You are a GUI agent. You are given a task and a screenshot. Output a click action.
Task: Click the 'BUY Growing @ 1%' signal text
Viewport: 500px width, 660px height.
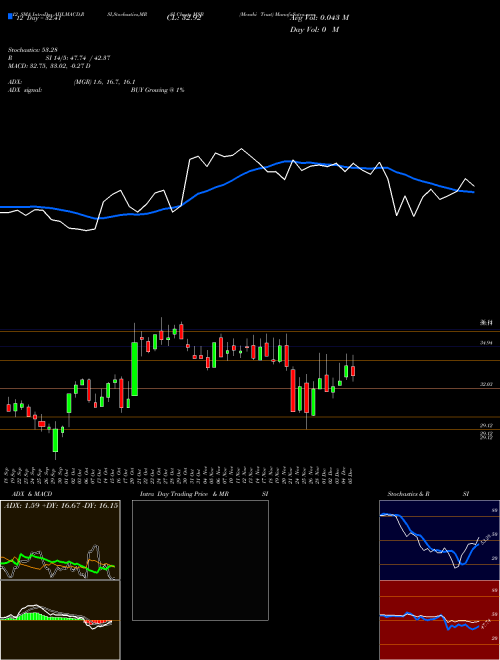pyautogui.click(x=157, y=90)
